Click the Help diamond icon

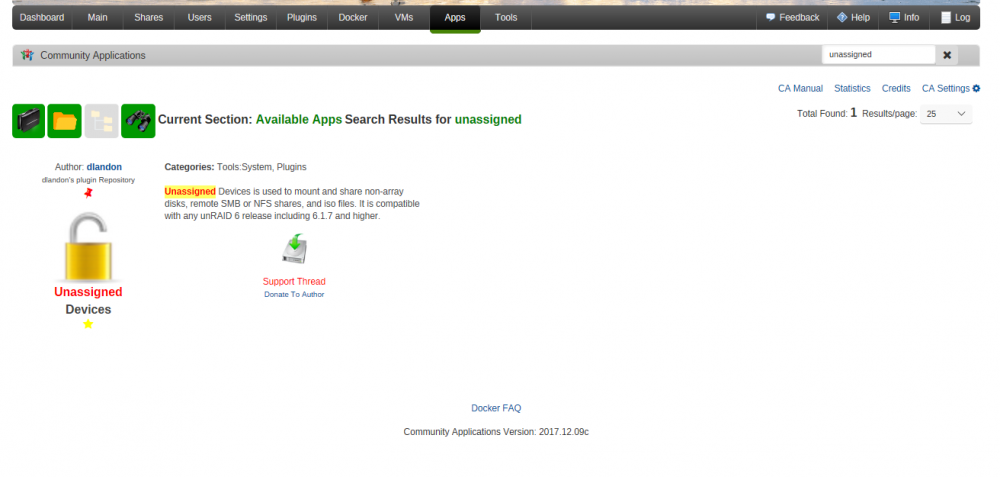point(842,17)
